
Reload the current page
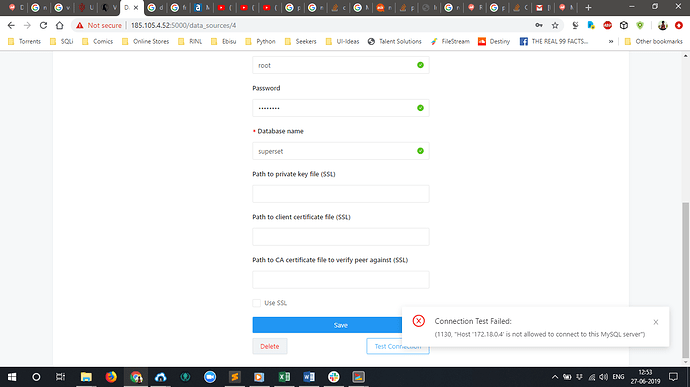tap(43, 26)
